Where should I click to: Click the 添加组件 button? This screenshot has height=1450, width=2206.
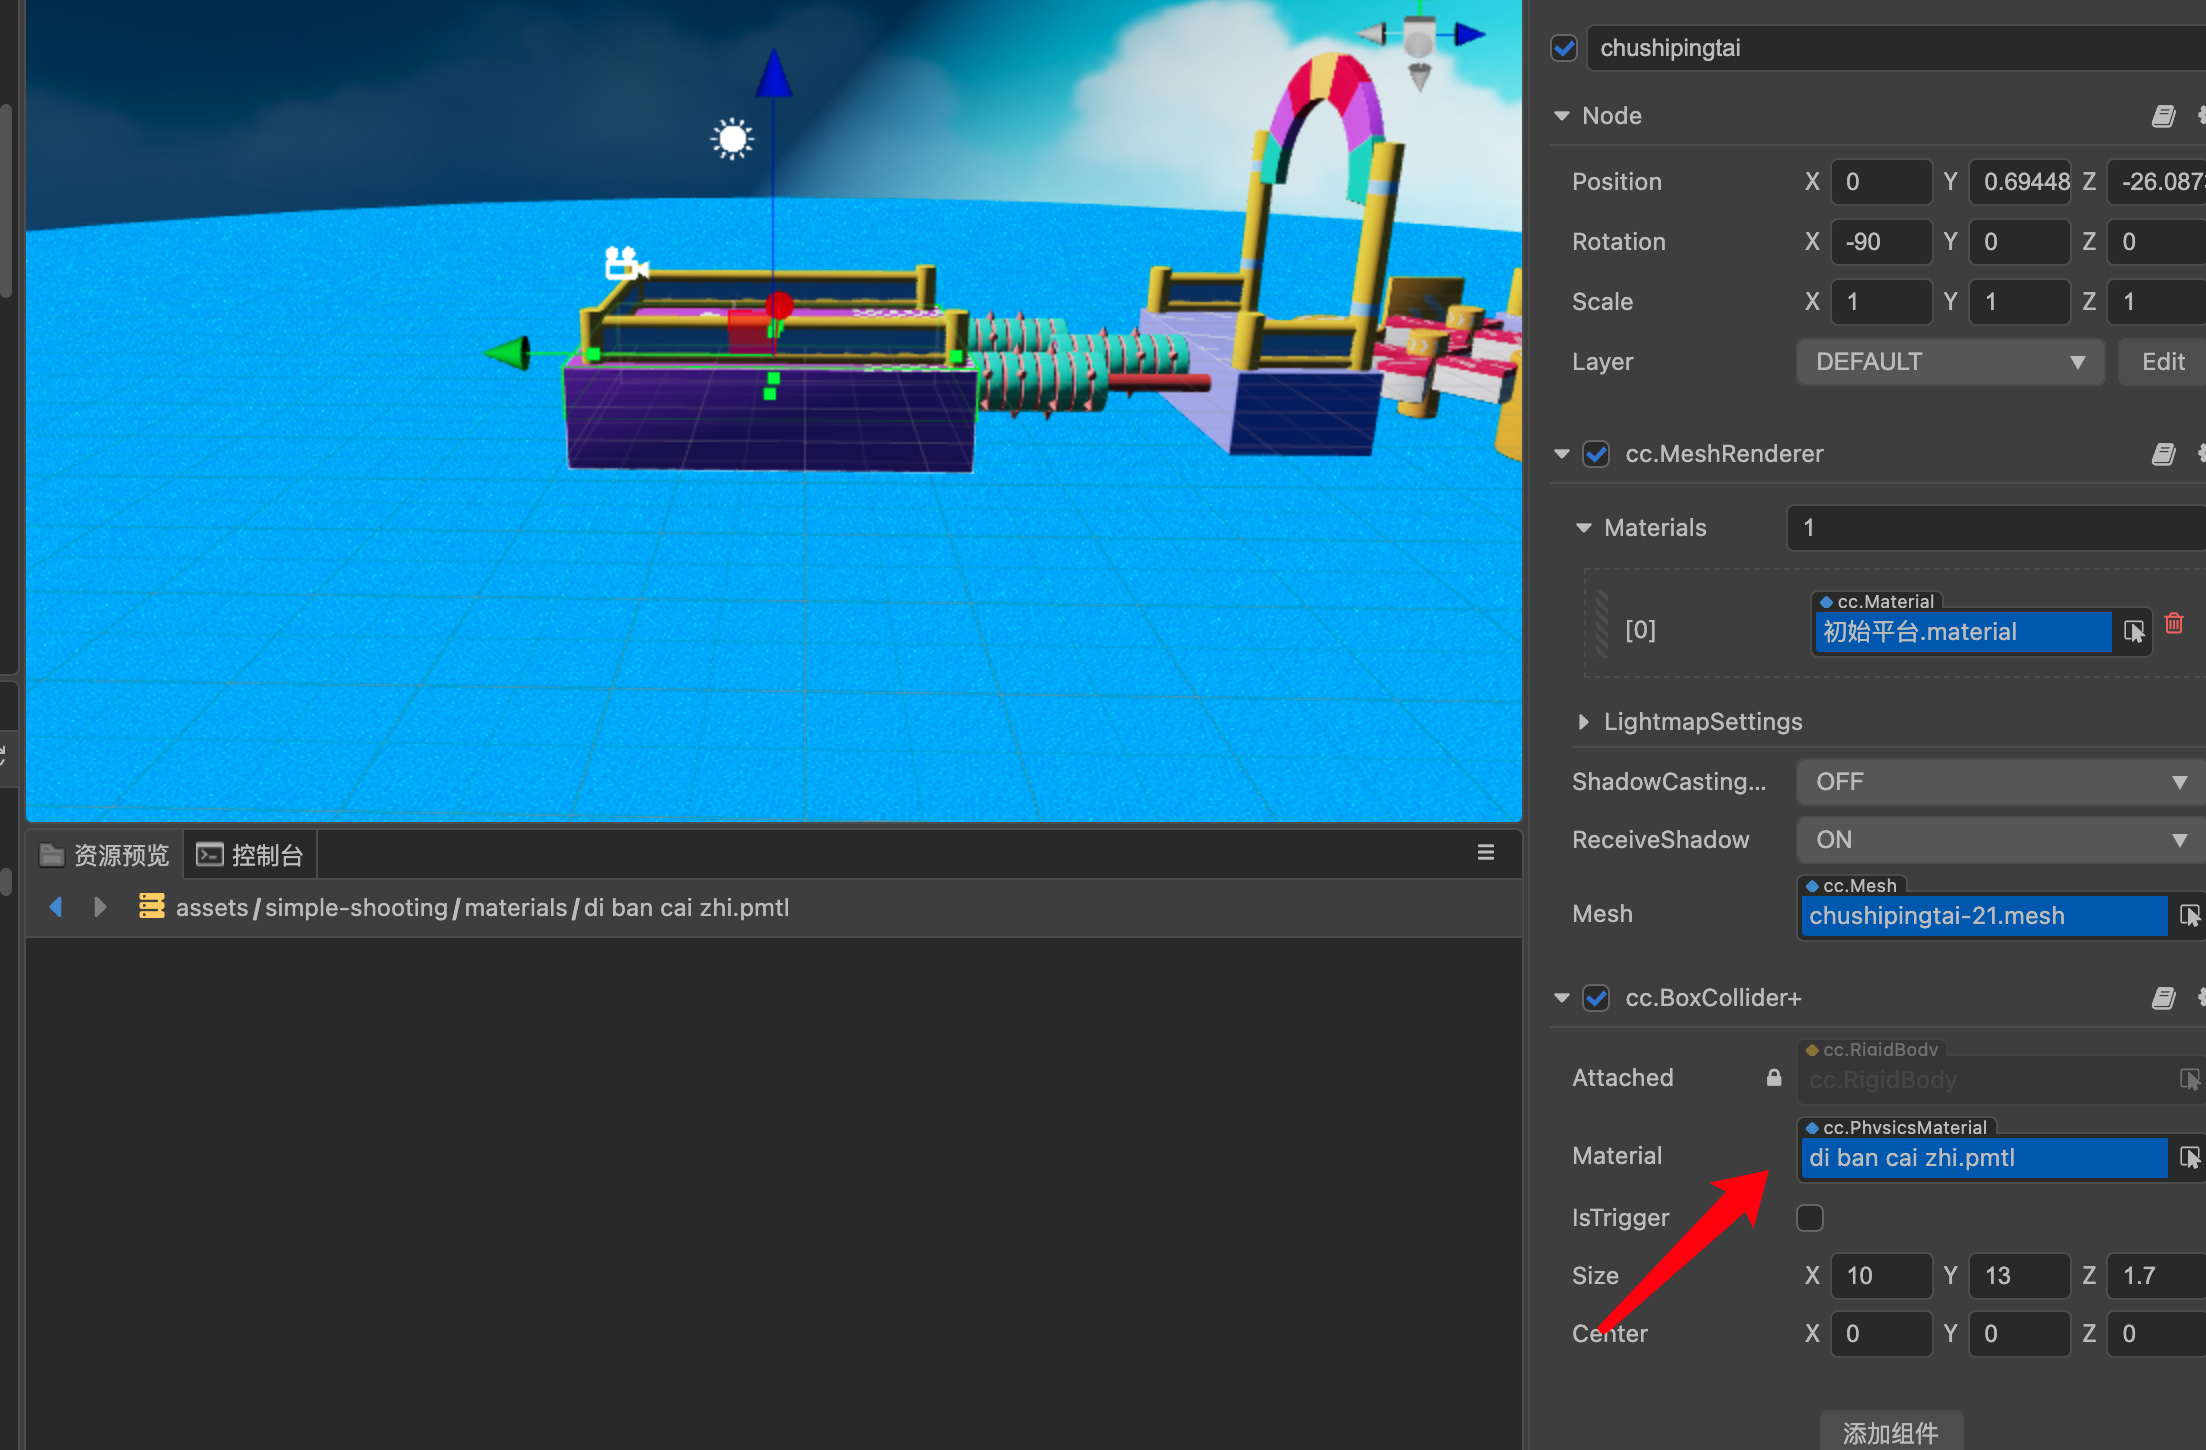coord(1890,1432)
